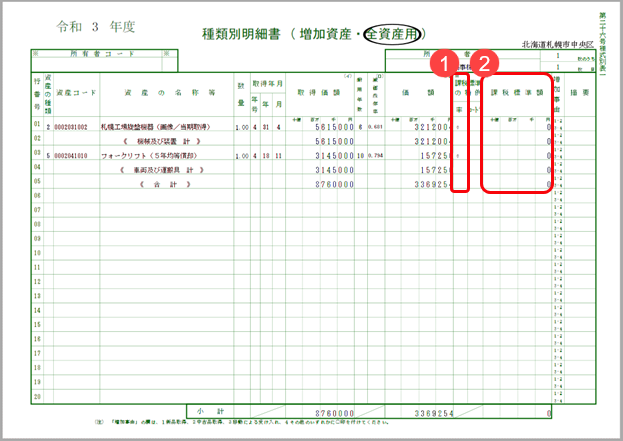Select the "増加資産" option in the title
The image size is (623, 441).
pyautogui.click(x=325, y=34)
